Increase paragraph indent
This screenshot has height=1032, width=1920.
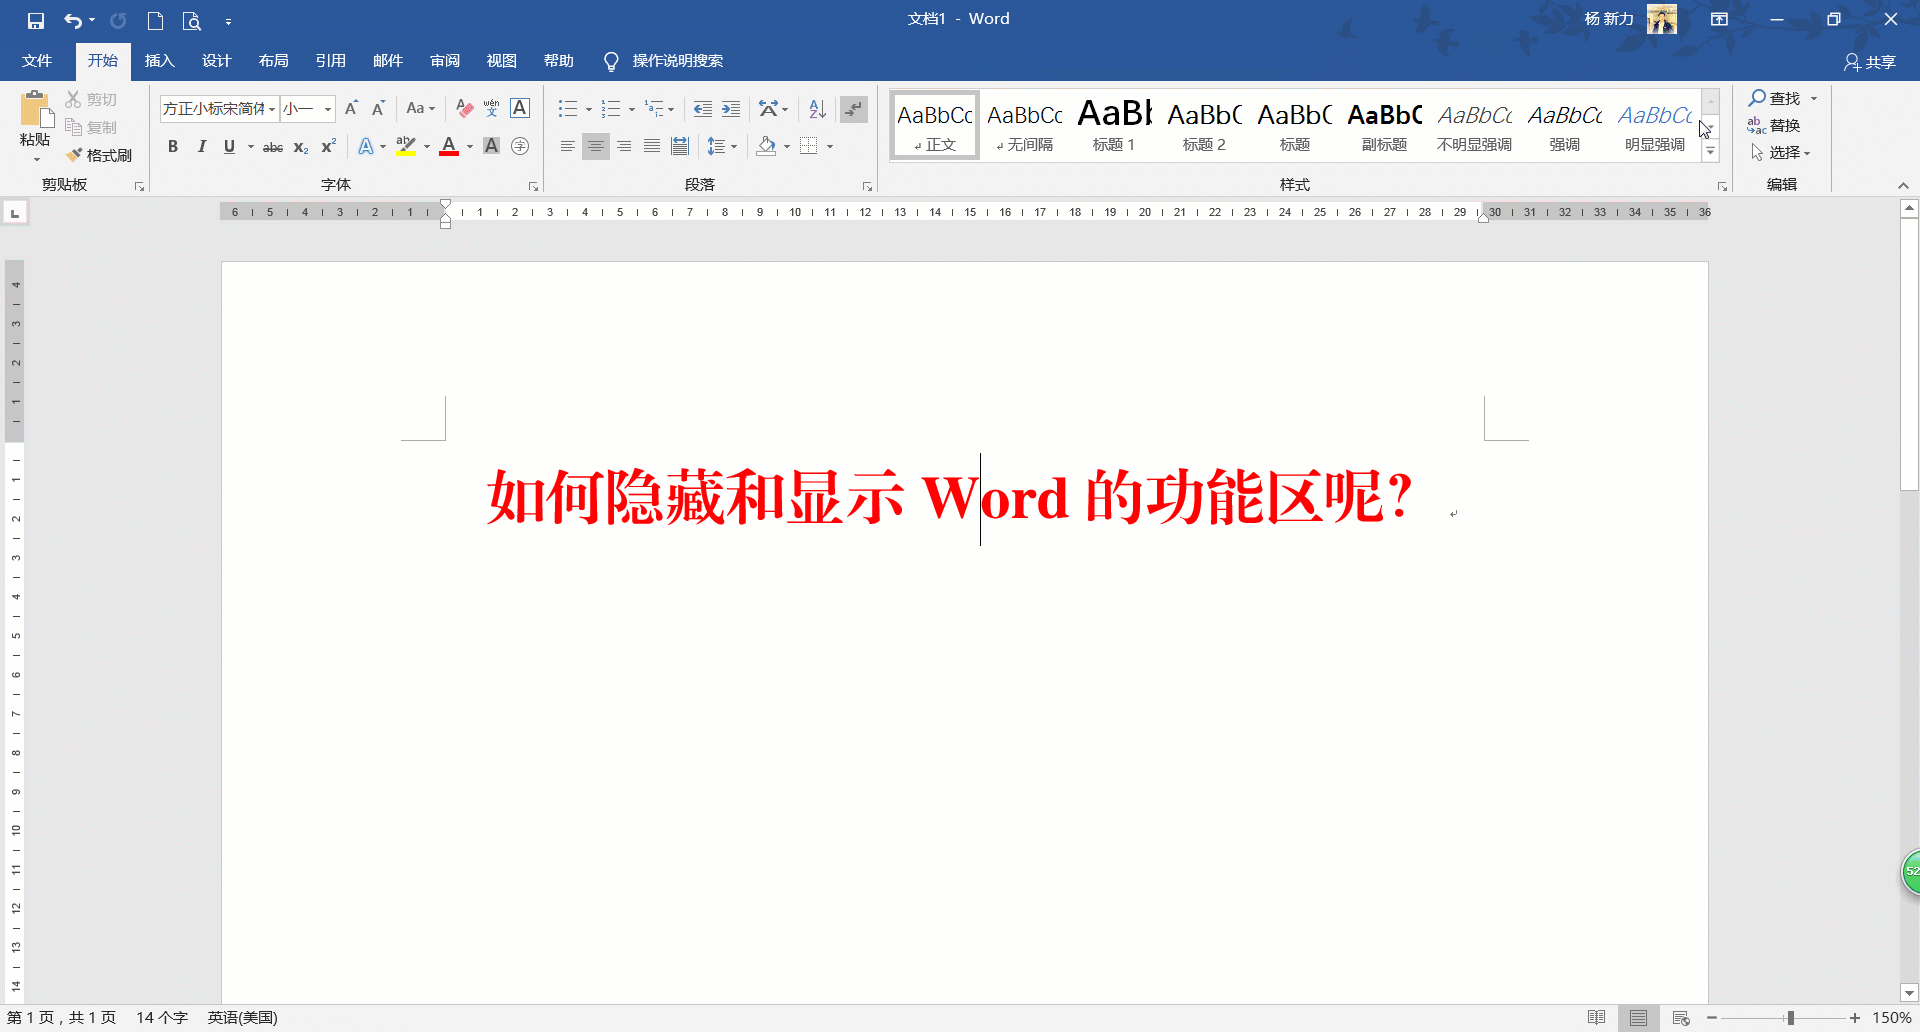[731, 108]
